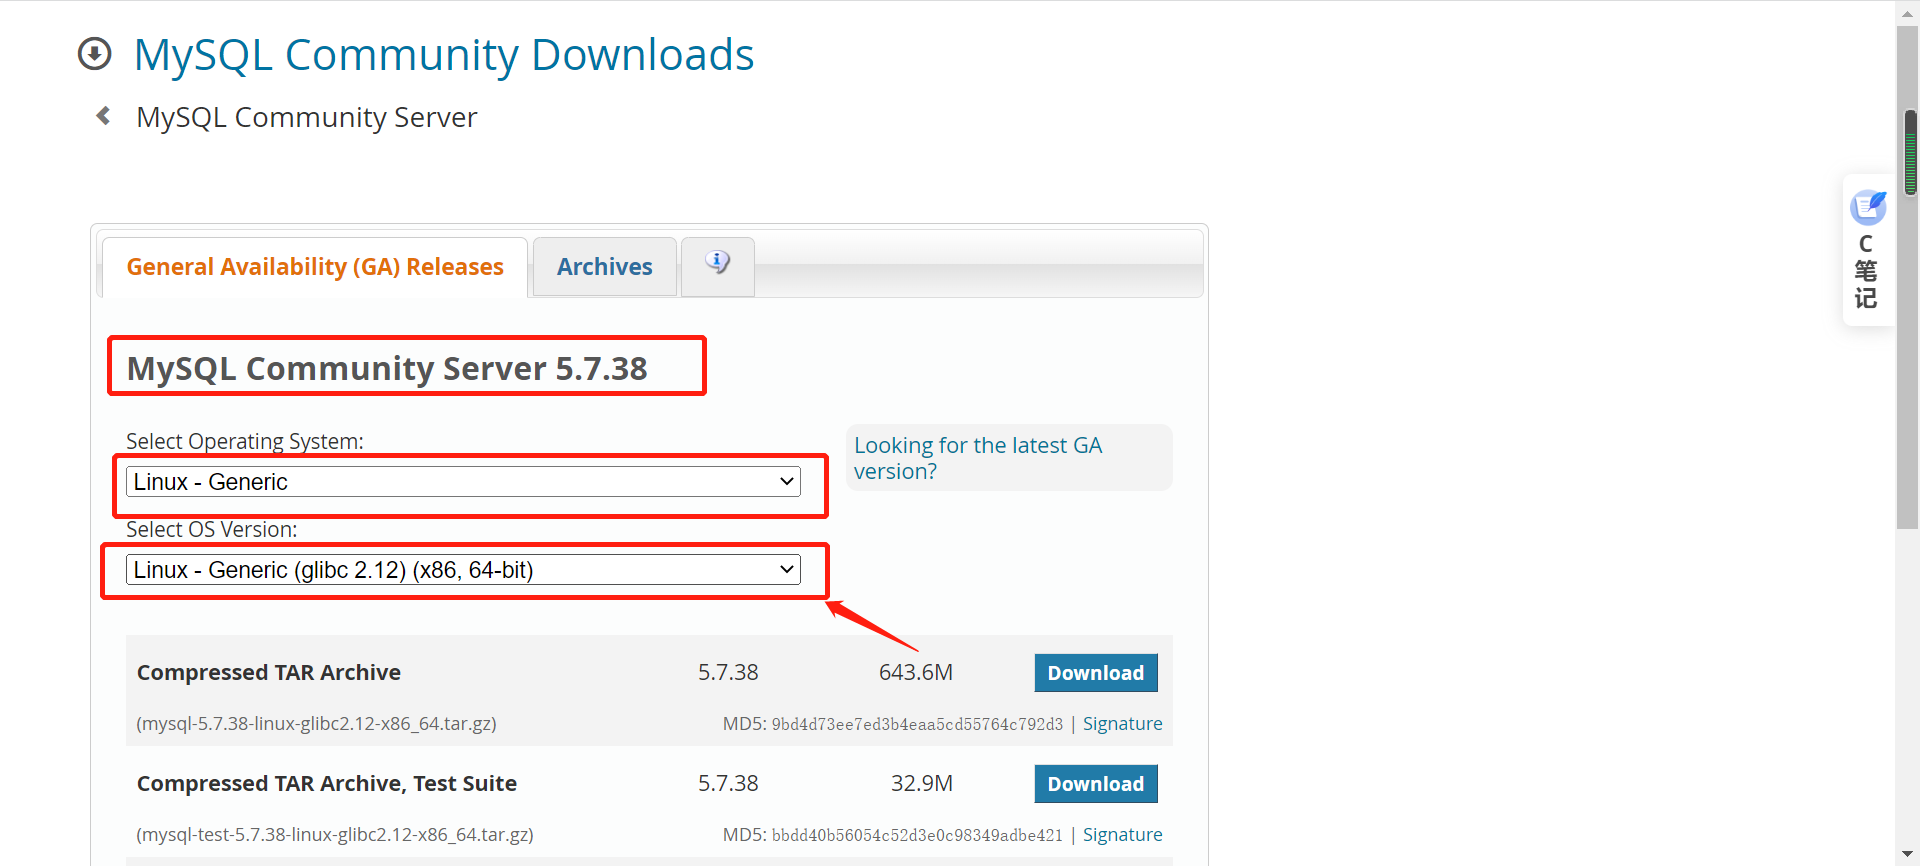Download the Compressed TAR Archive 643.6M
Image resolution: width=1920 pixels, height=866 pixels.
point(1096,673)
